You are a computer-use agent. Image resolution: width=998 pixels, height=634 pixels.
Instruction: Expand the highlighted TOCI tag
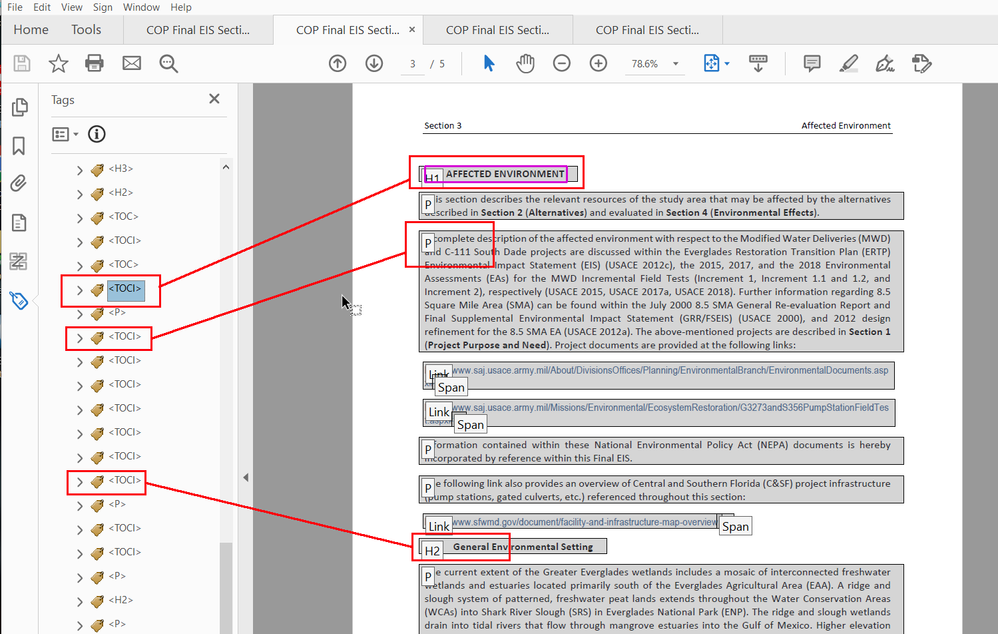tap(80, 290)
